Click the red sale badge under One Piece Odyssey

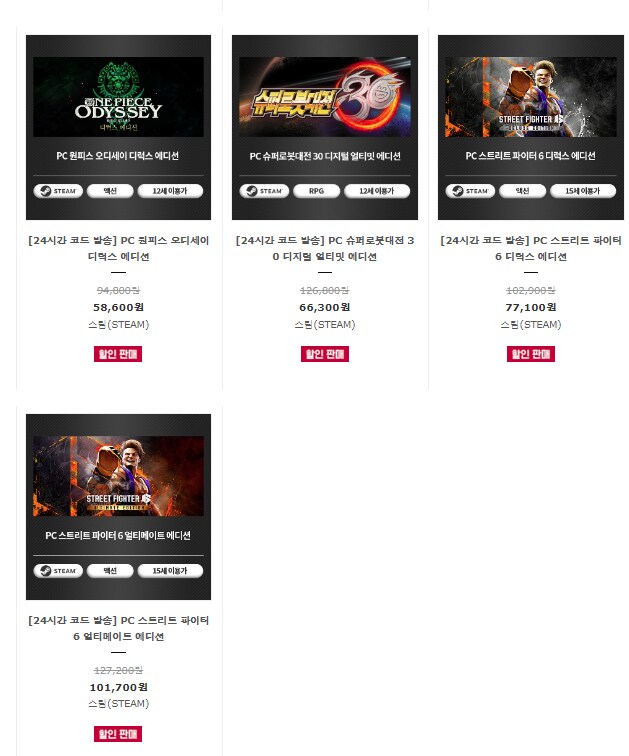118,354
